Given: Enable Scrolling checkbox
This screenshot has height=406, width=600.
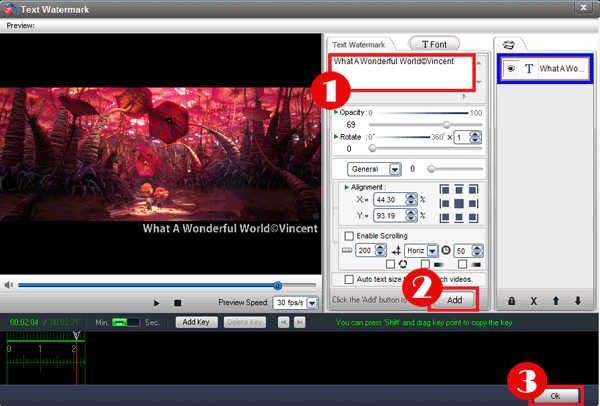Looking at the screenshot, I should pyautogui.click(x=349, y=236).
